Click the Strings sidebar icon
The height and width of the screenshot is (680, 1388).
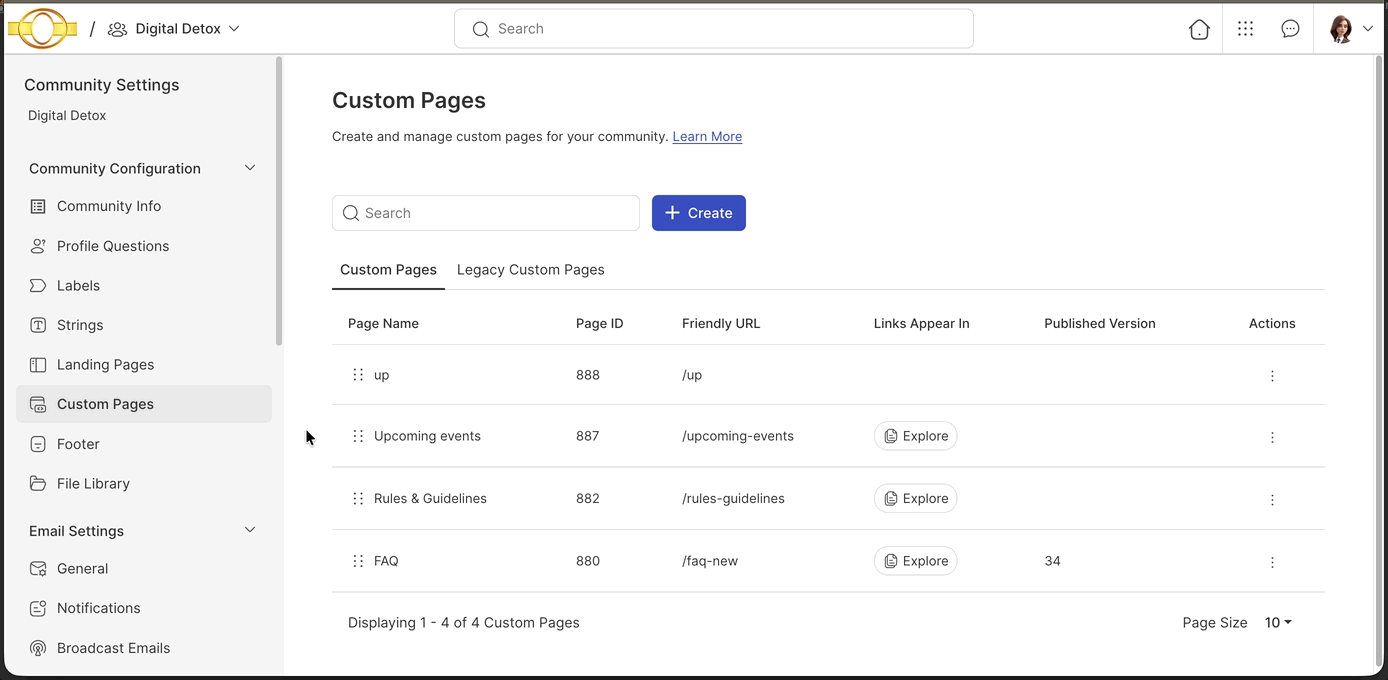[x=38, y=325]
